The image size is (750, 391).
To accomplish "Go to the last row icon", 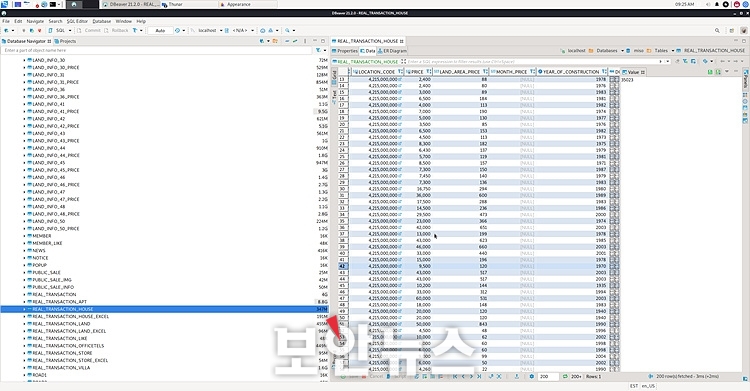I will pyautogui.click(x=479, y=377).
